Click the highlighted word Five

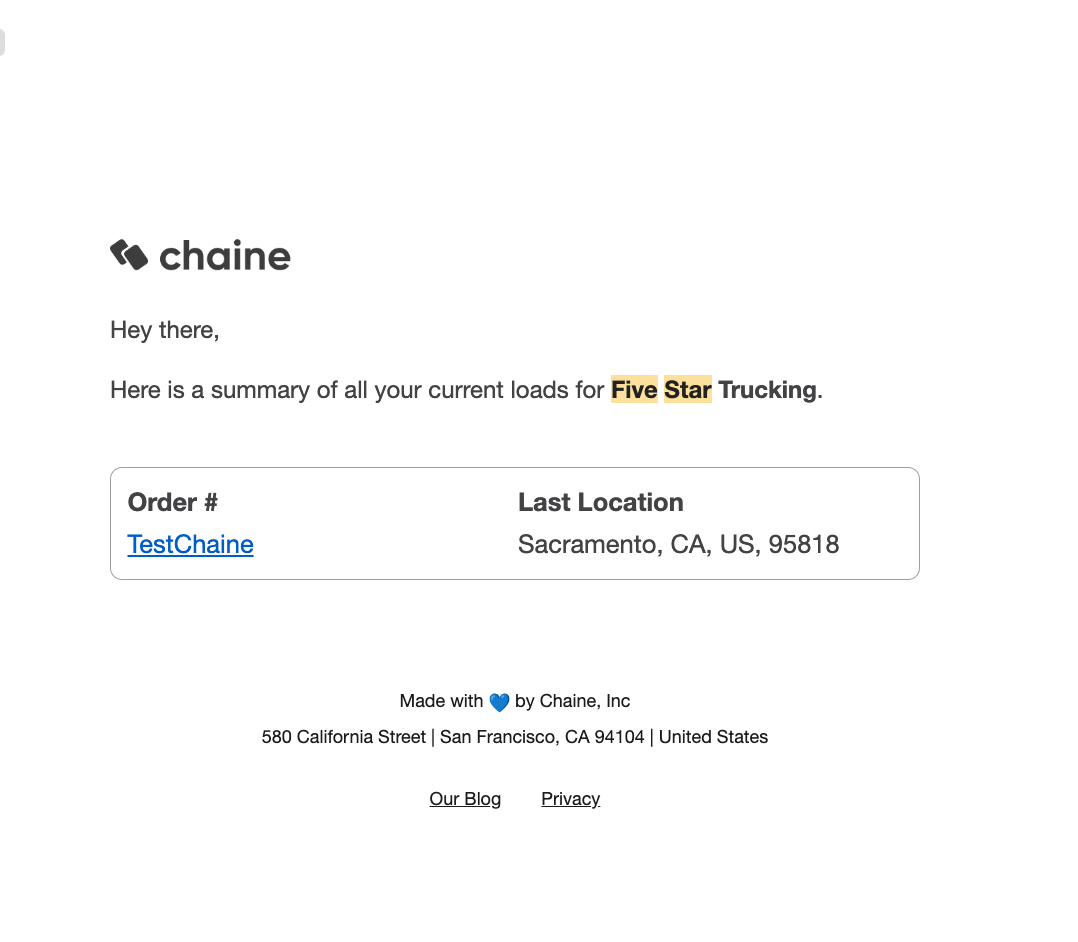coord(634,390)
